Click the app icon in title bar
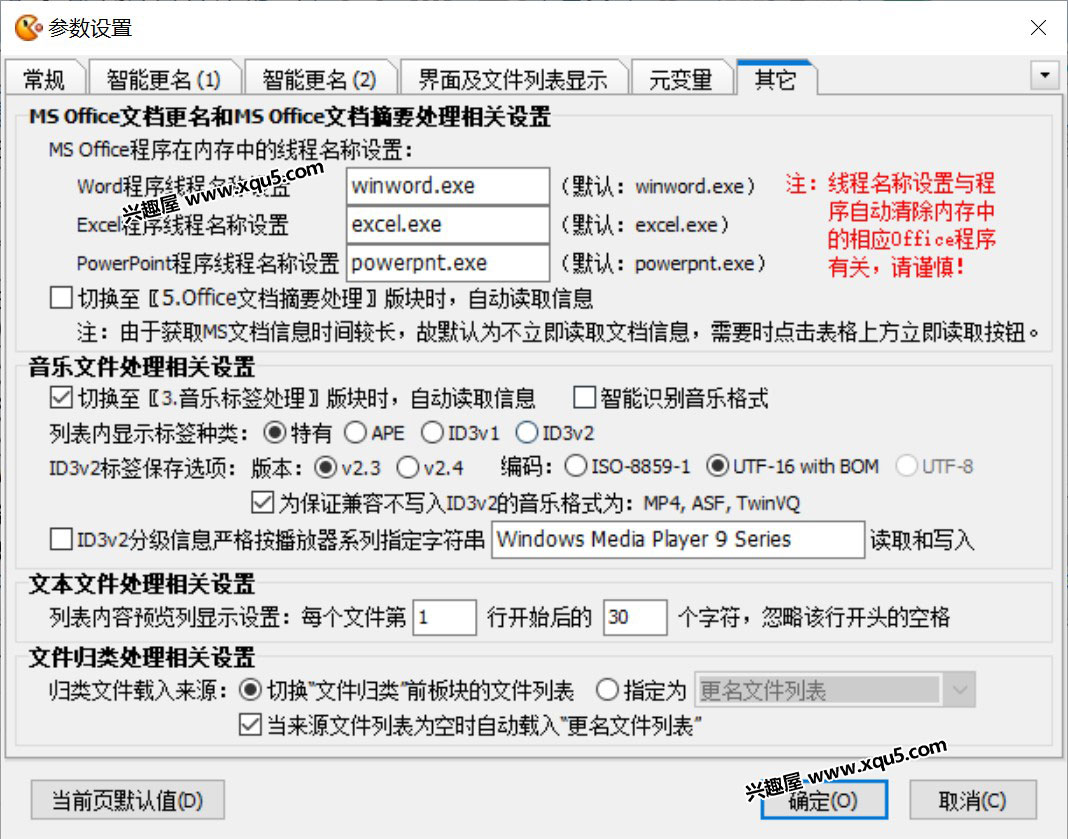Image resolution: width=1068 pixels, height=839 pixels. 28,28
